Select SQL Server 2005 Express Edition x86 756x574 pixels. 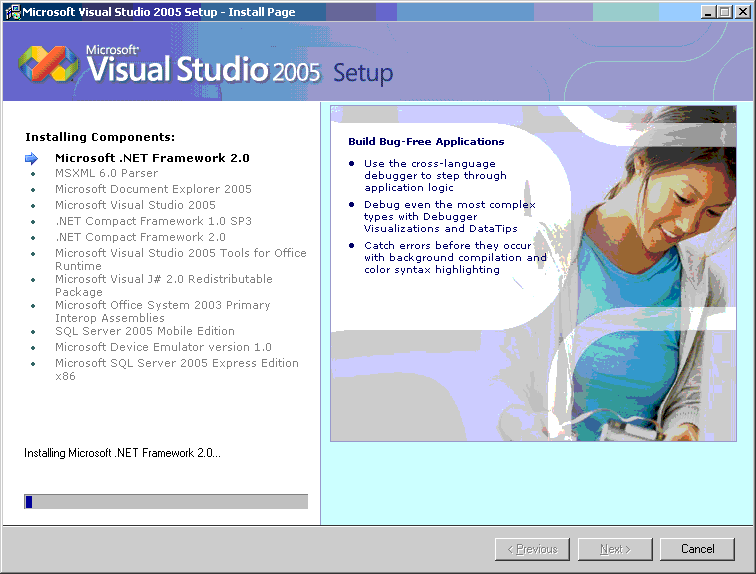pos(177,369)
